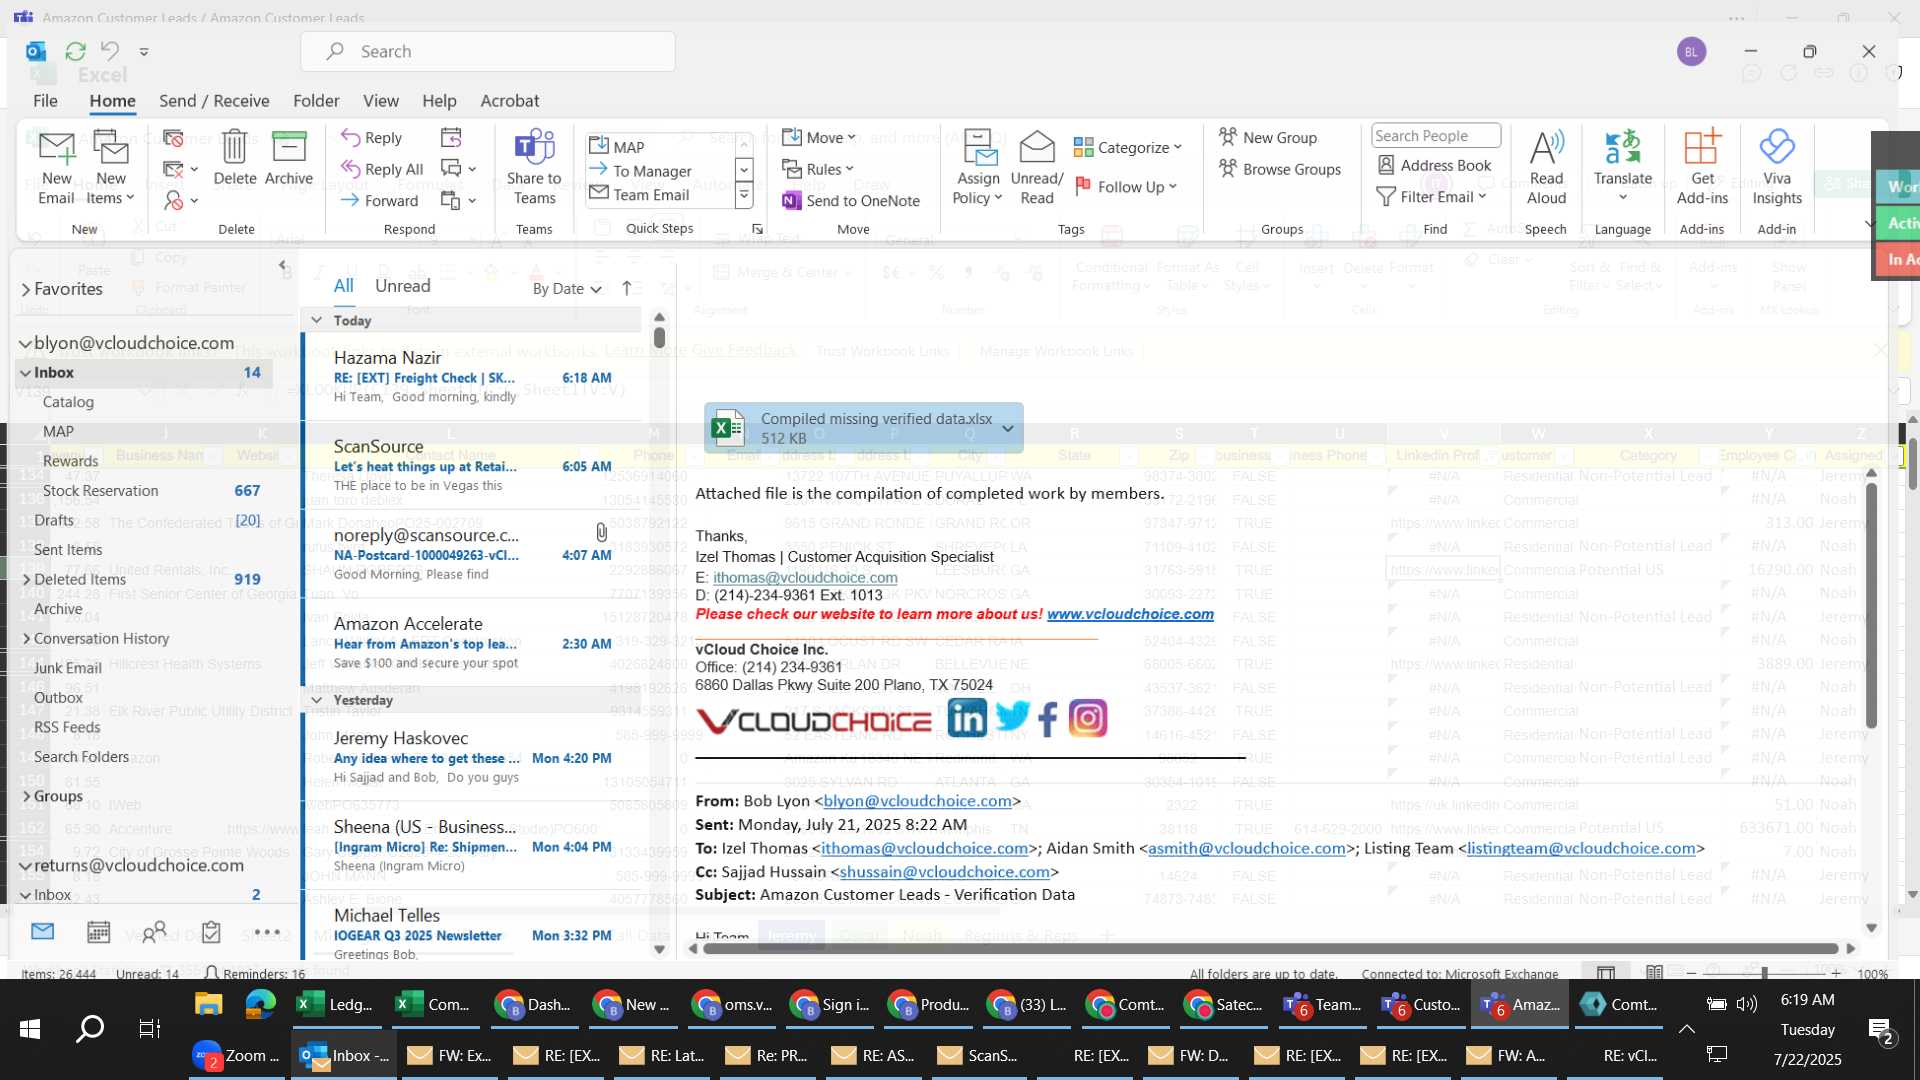This screenshot has height=1080, width=1920.
Task: Switch to Tasks view
Action: [x=211, y=932]
